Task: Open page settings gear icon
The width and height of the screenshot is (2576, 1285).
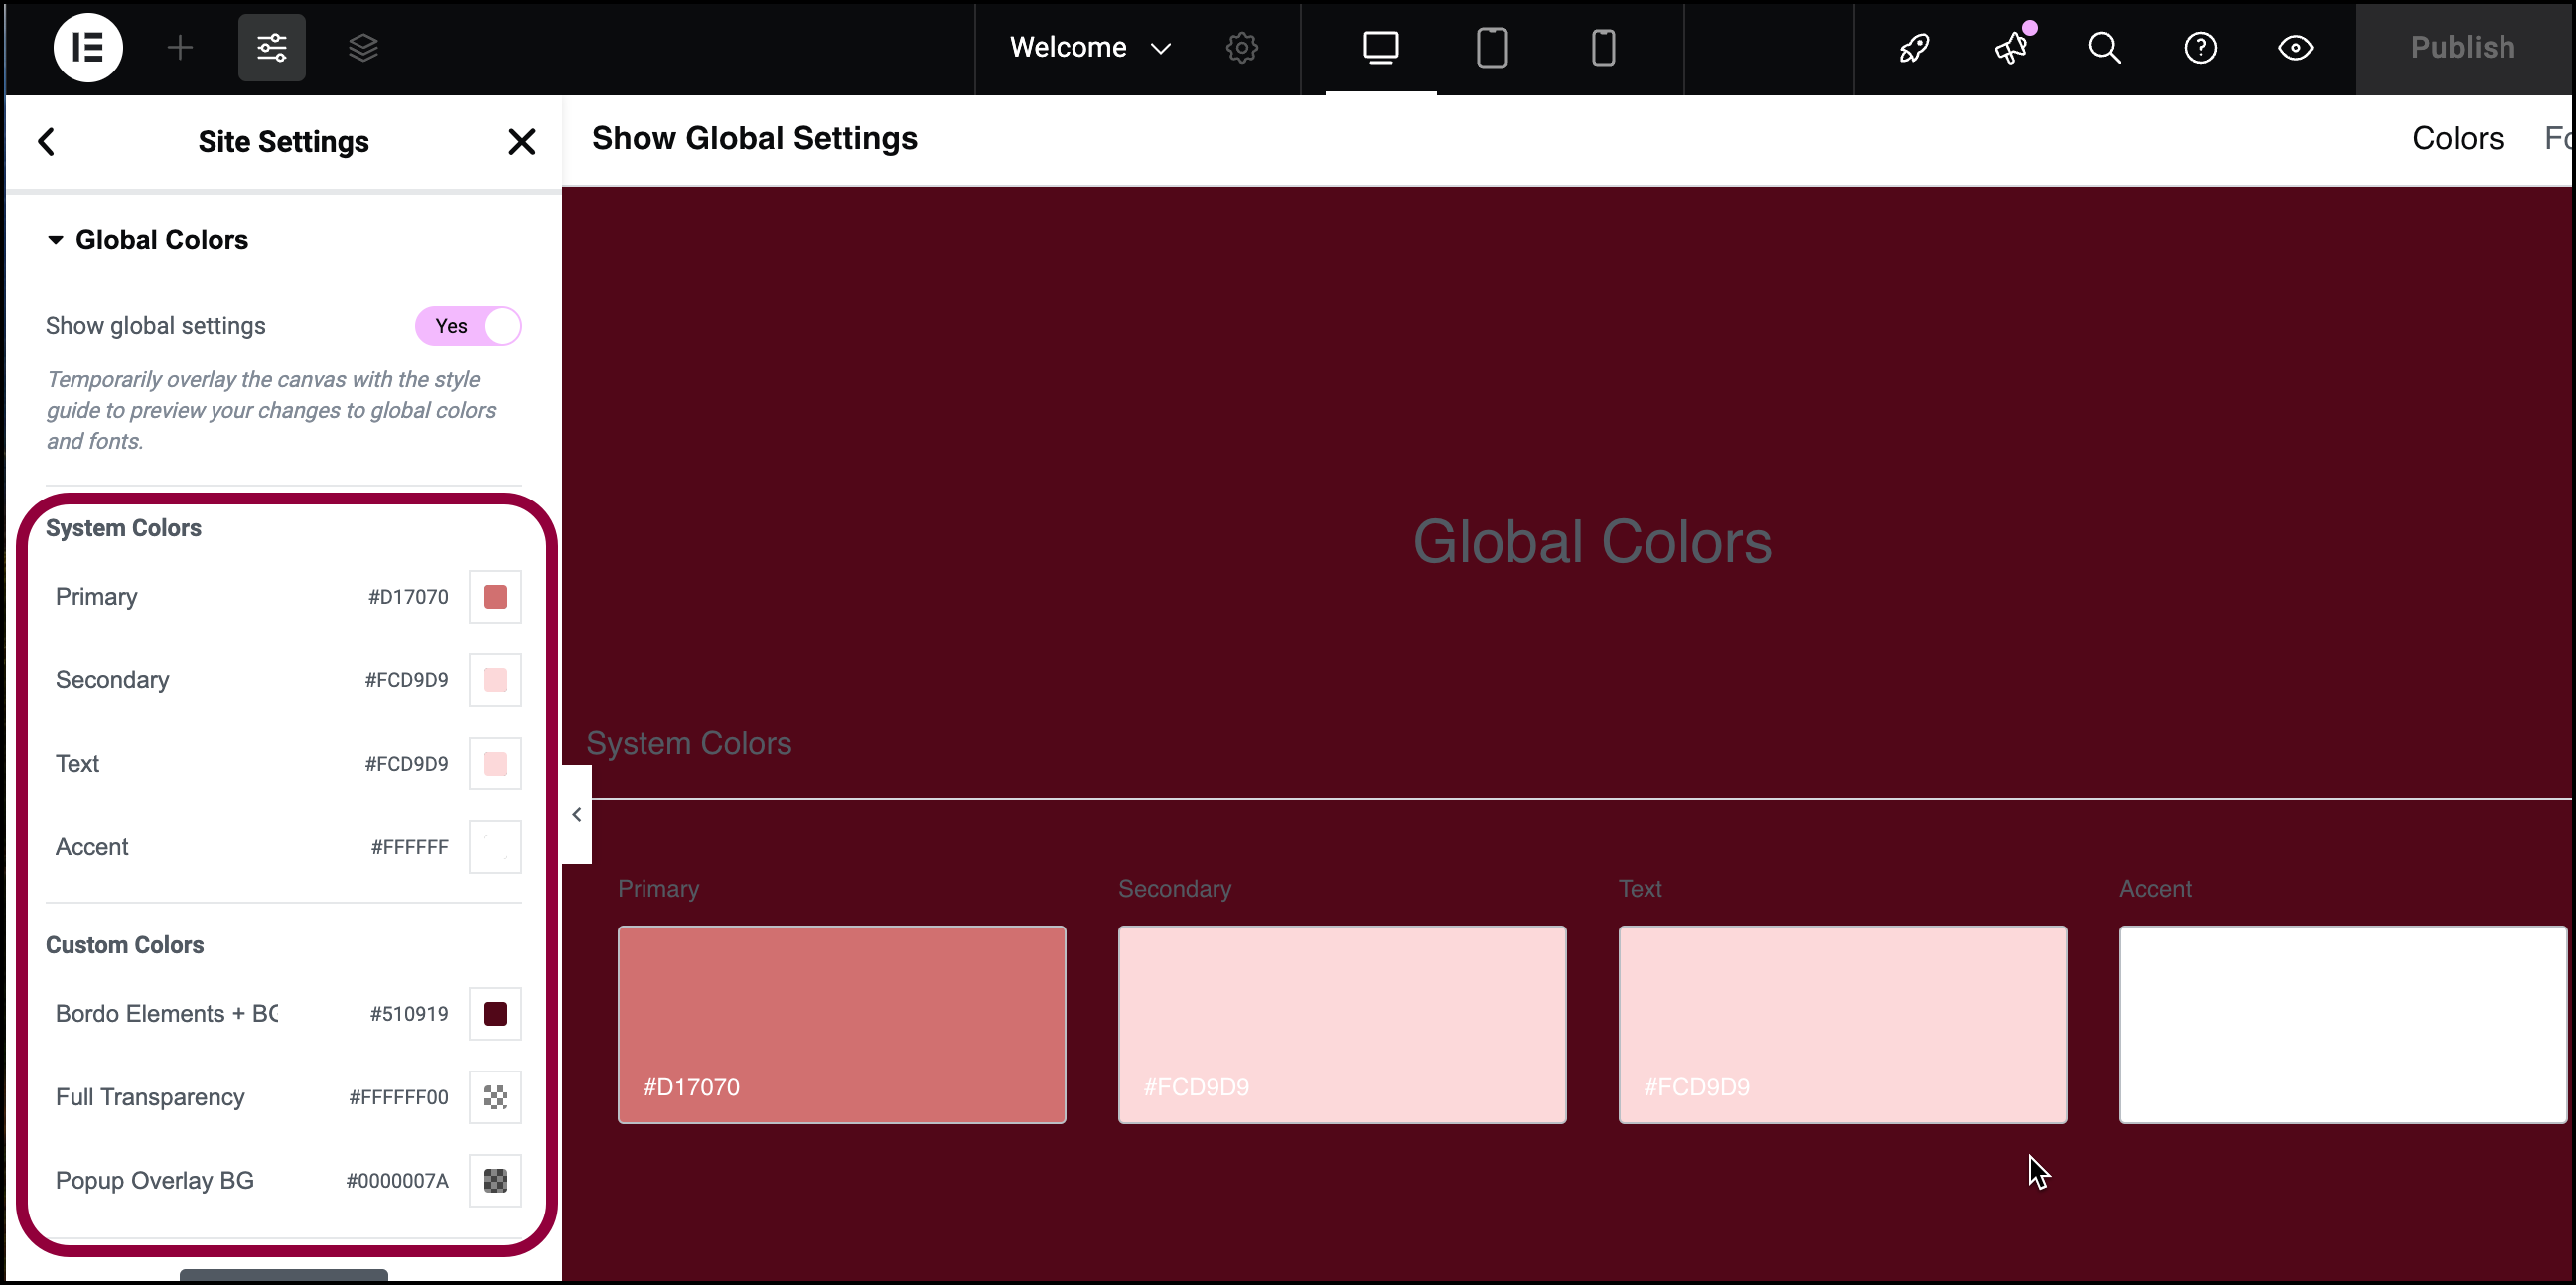Action: [1242, 47]
